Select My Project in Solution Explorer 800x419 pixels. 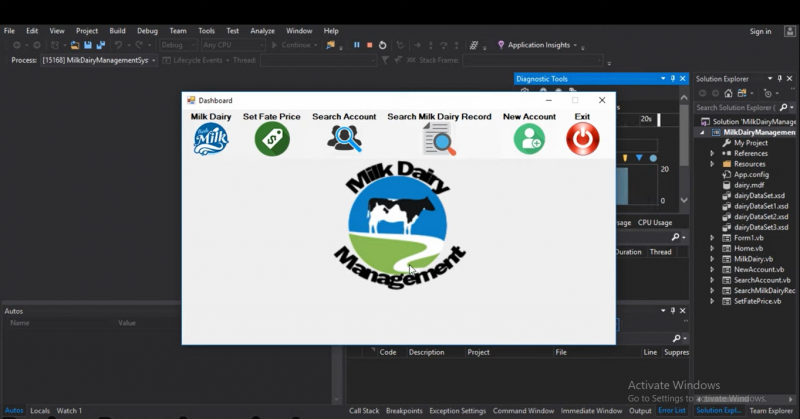751,143
